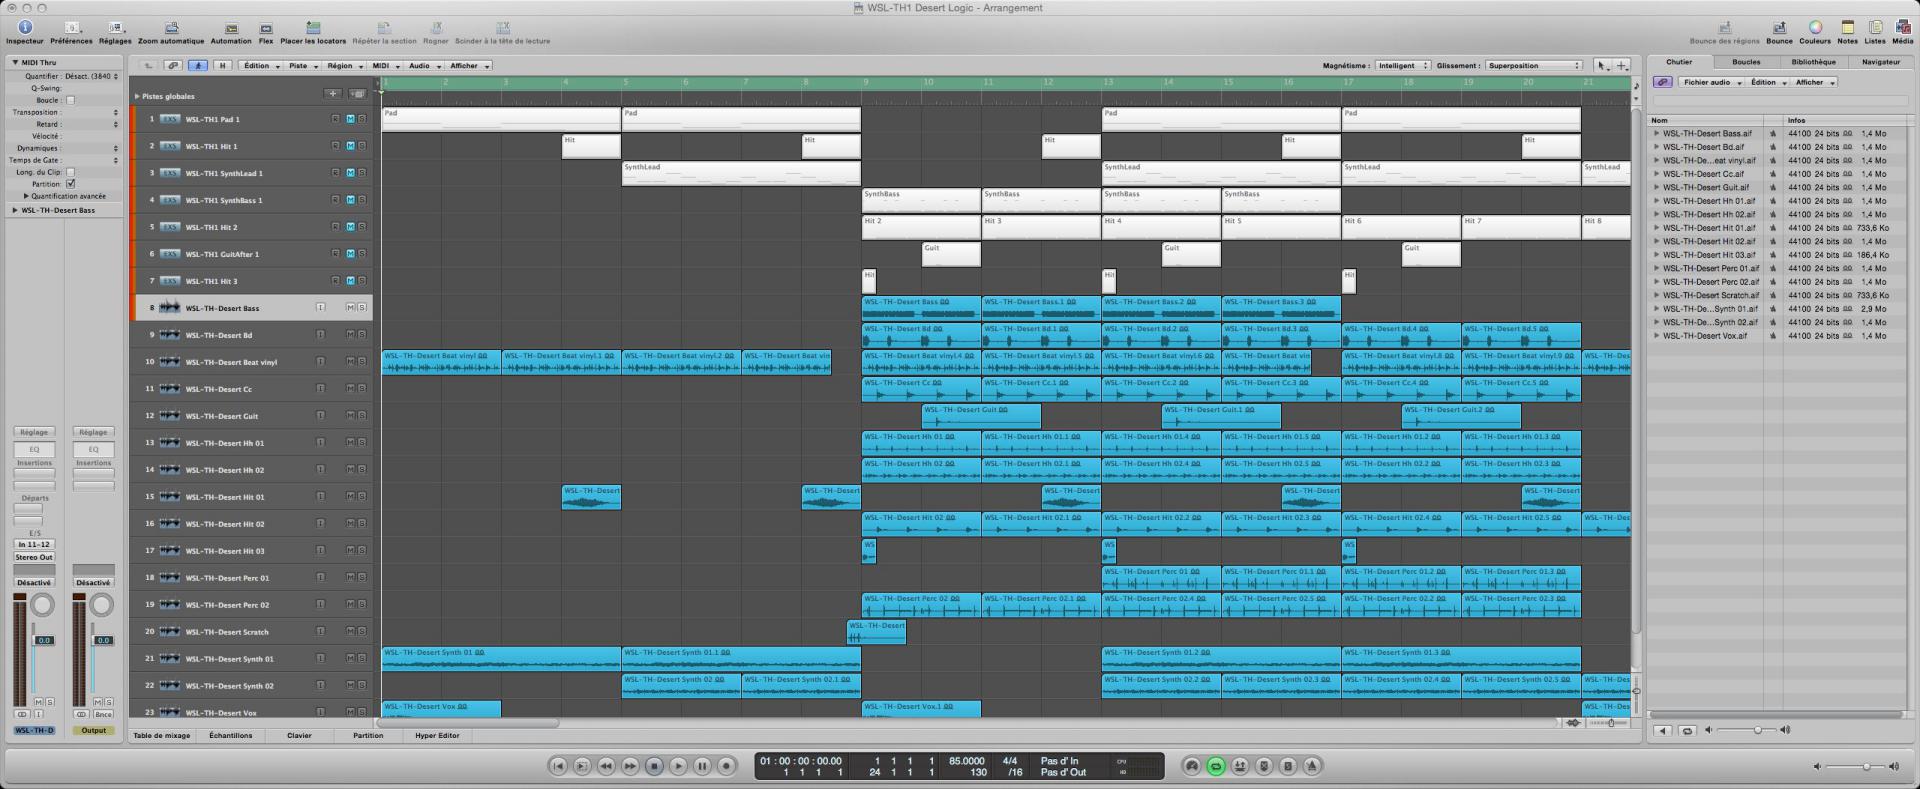Viewport: 1920px width, 789px height.
Task: Open the second tool selector menu
Action: (1622, 66)
